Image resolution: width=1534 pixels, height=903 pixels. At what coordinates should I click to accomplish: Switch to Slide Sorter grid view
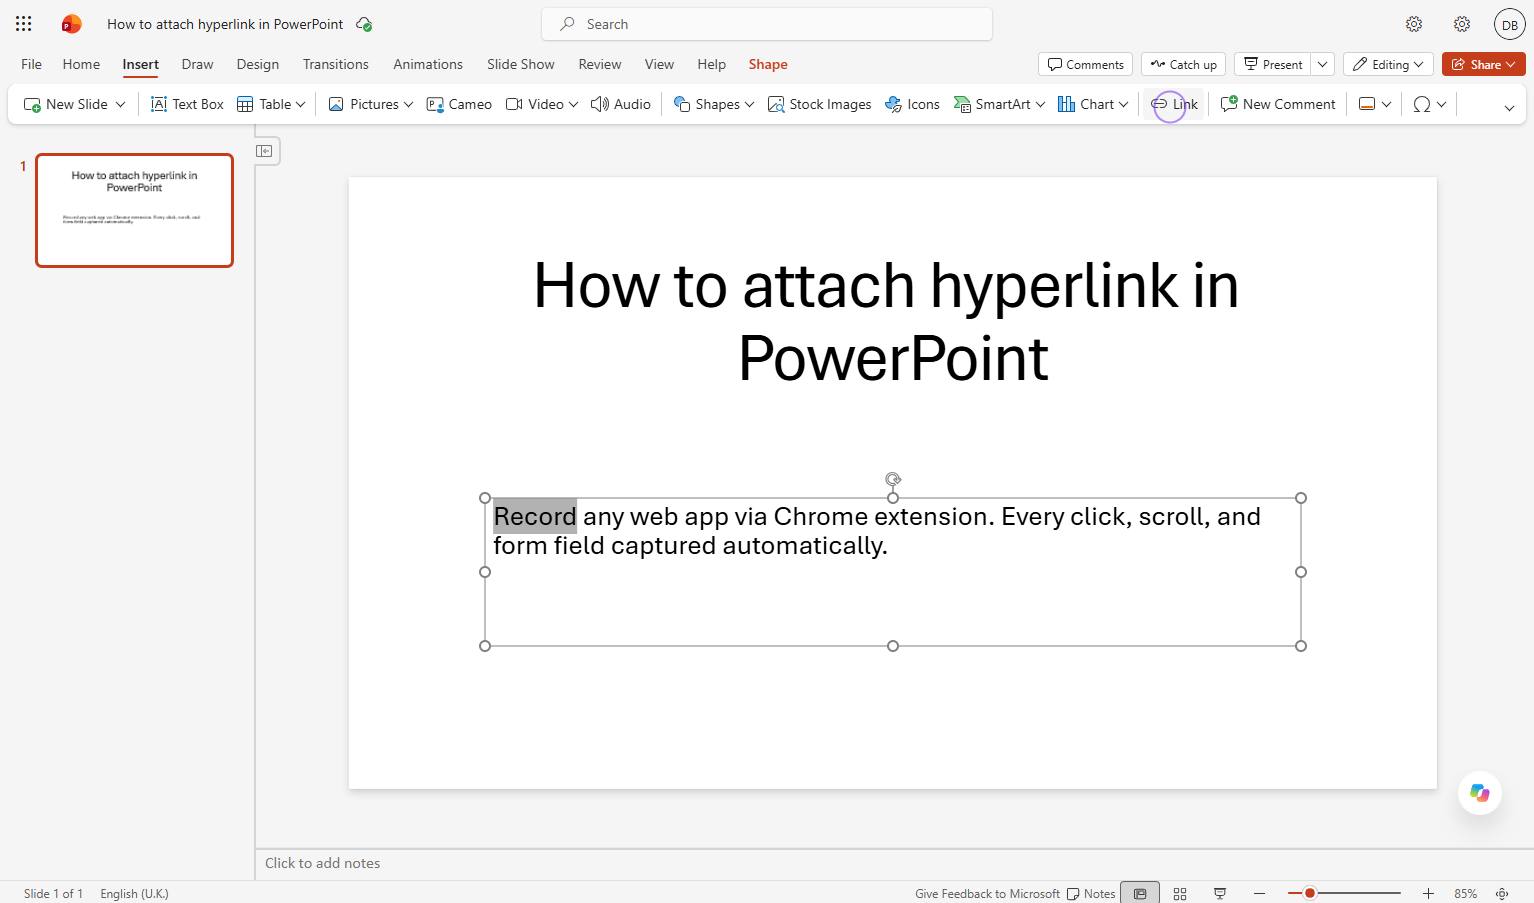[x=1180, y=893]
